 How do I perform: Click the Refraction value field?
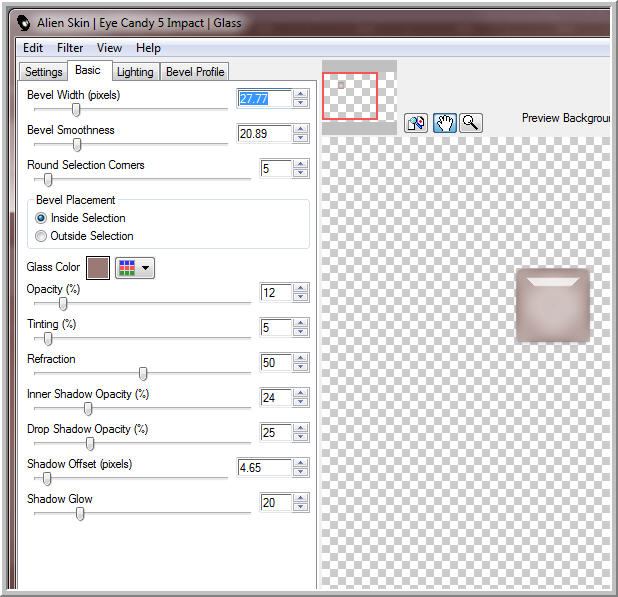[x=276, y=363]
